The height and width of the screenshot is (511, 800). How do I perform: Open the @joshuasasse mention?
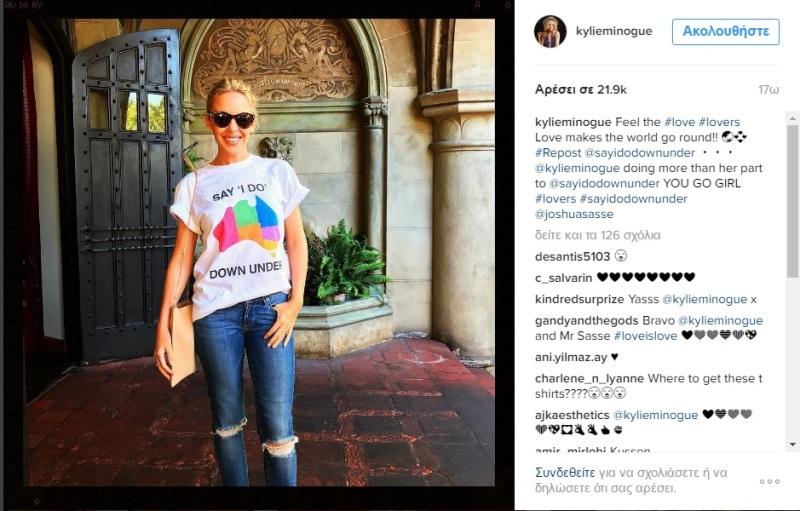574,214
